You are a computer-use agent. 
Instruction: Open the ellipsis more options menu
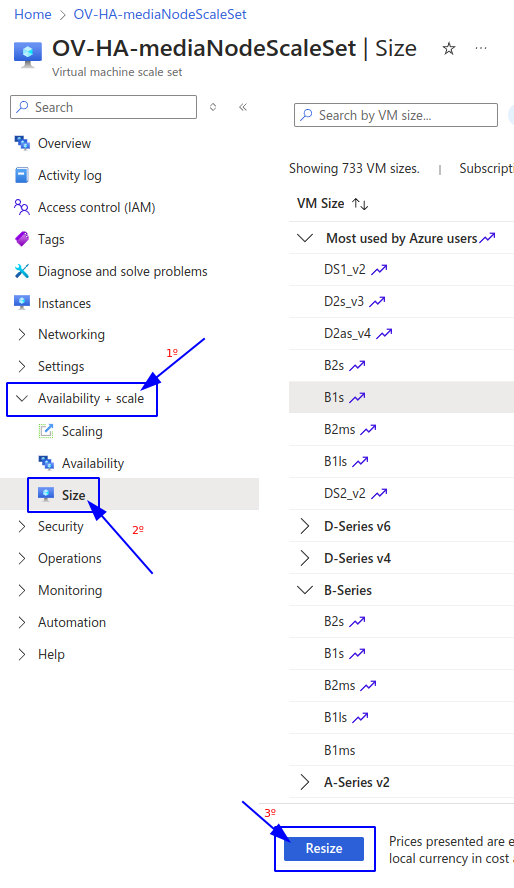tap(481, 49)
